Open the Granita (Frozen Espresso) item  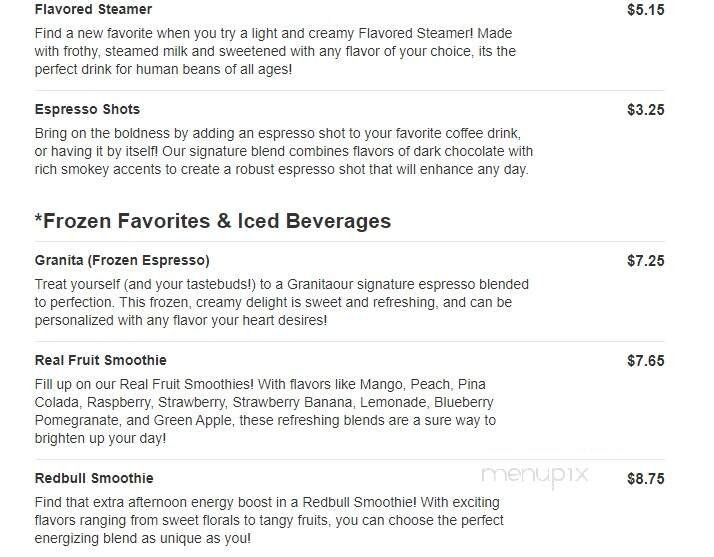click(122, 260)
